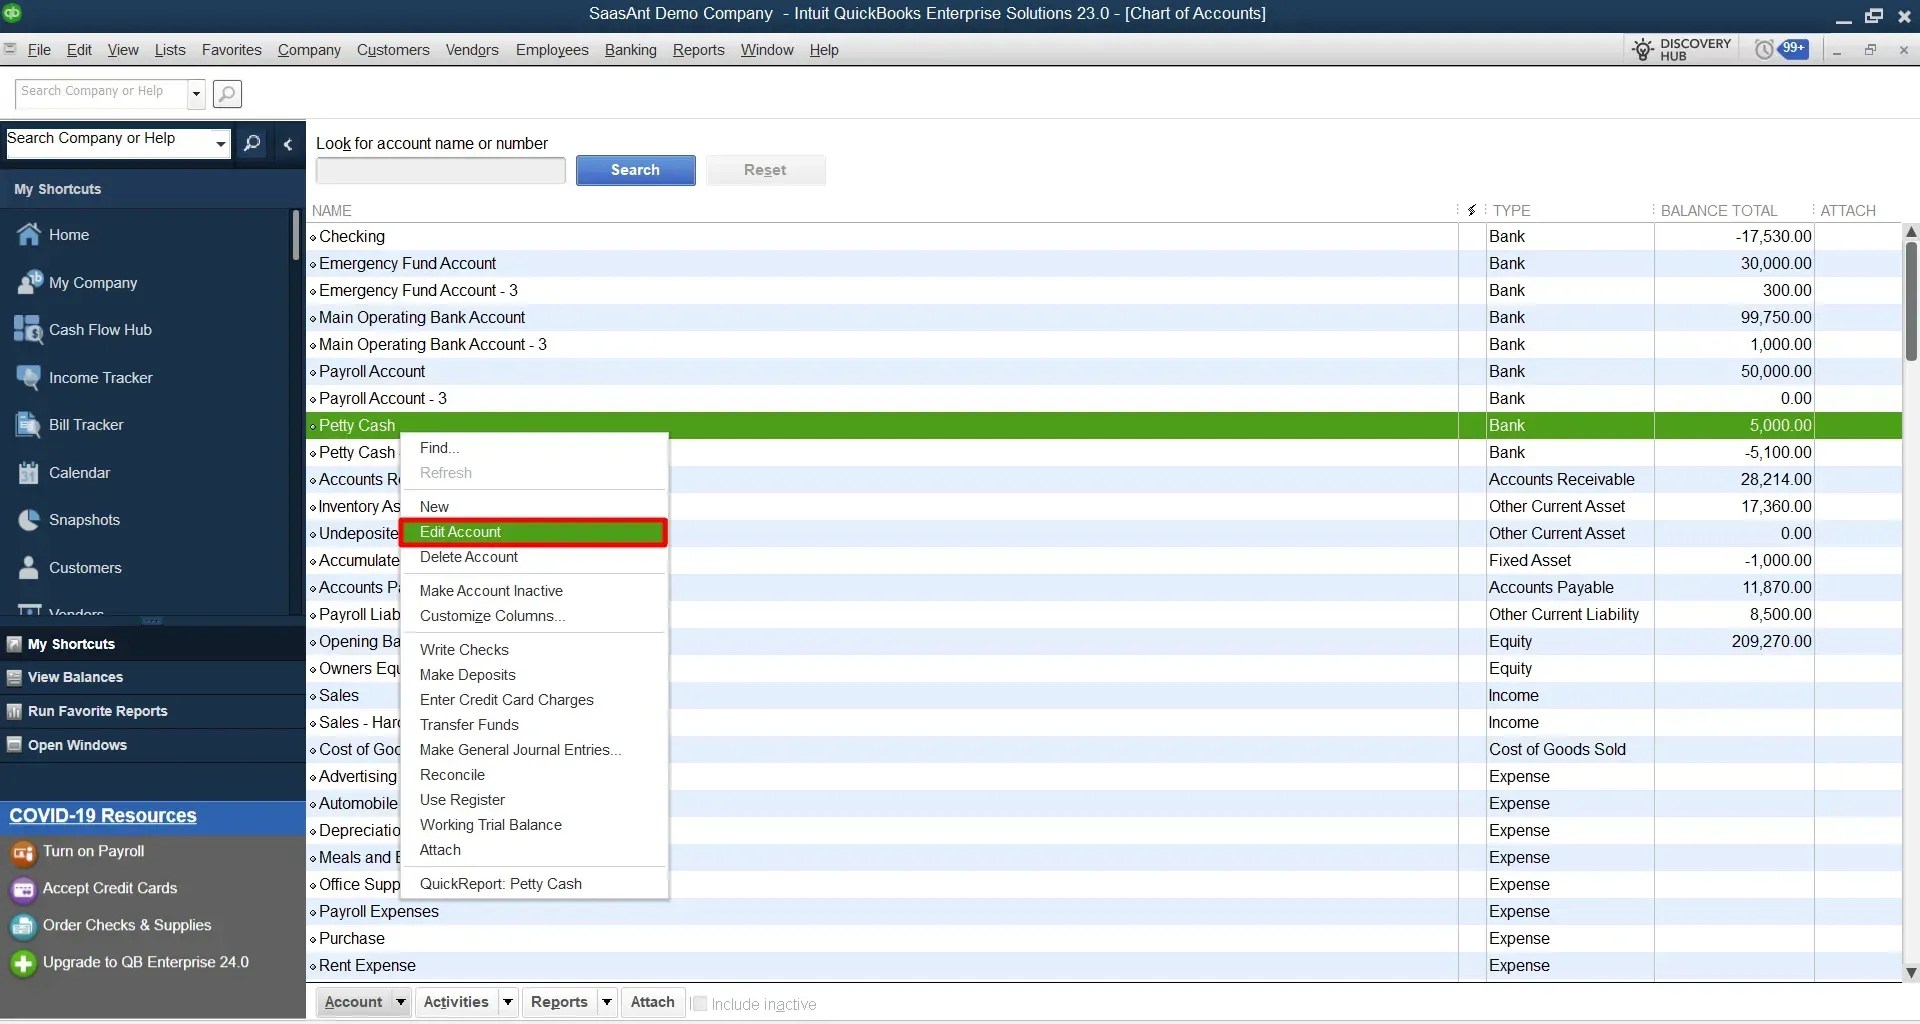
Task: Open the Banking menu
Action: [631, 50]
